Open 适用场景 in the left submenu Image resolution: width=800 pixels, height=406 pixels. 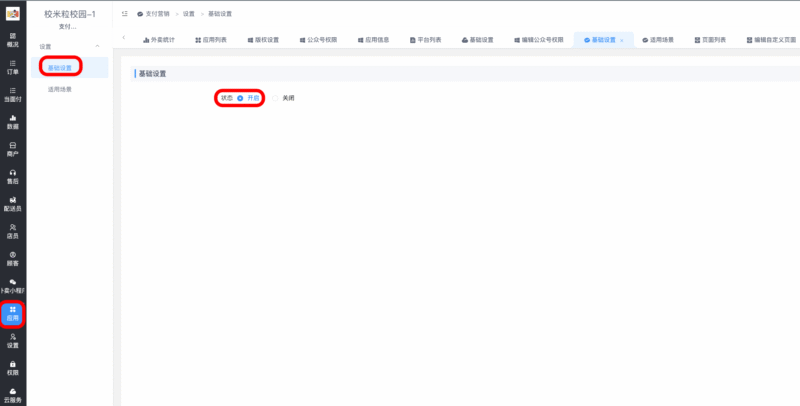(60, 89)
